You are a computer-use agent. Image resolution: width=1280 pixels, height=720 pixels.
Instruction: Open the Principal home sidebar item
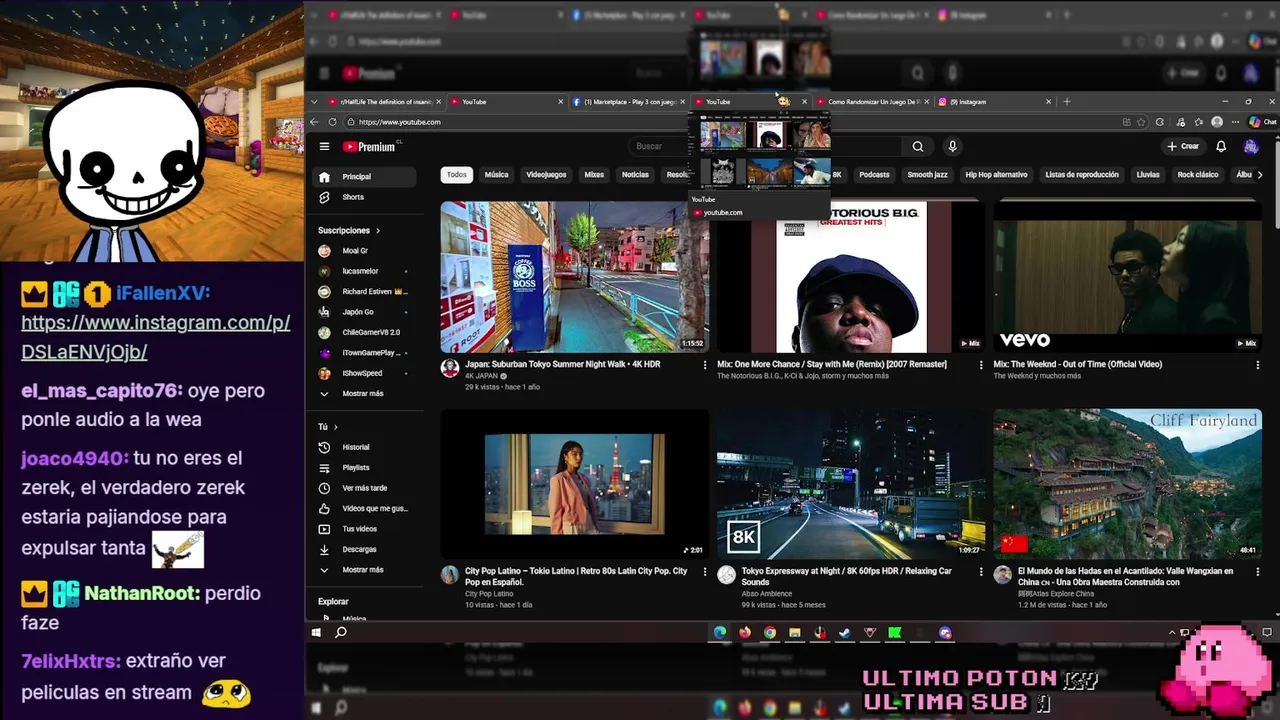(x=364, y=177)
